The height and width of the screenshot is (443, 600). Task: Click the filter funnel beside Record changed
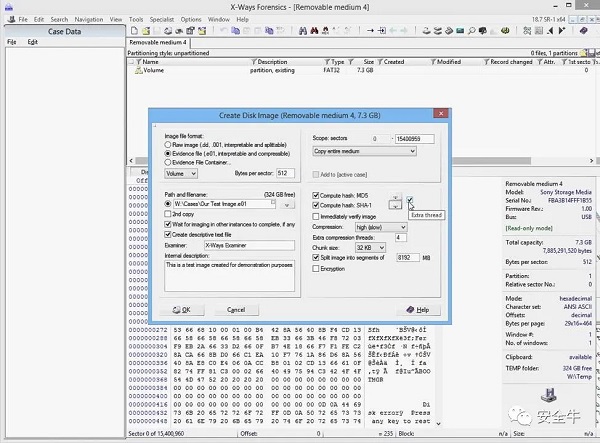[x=486, y=62]
